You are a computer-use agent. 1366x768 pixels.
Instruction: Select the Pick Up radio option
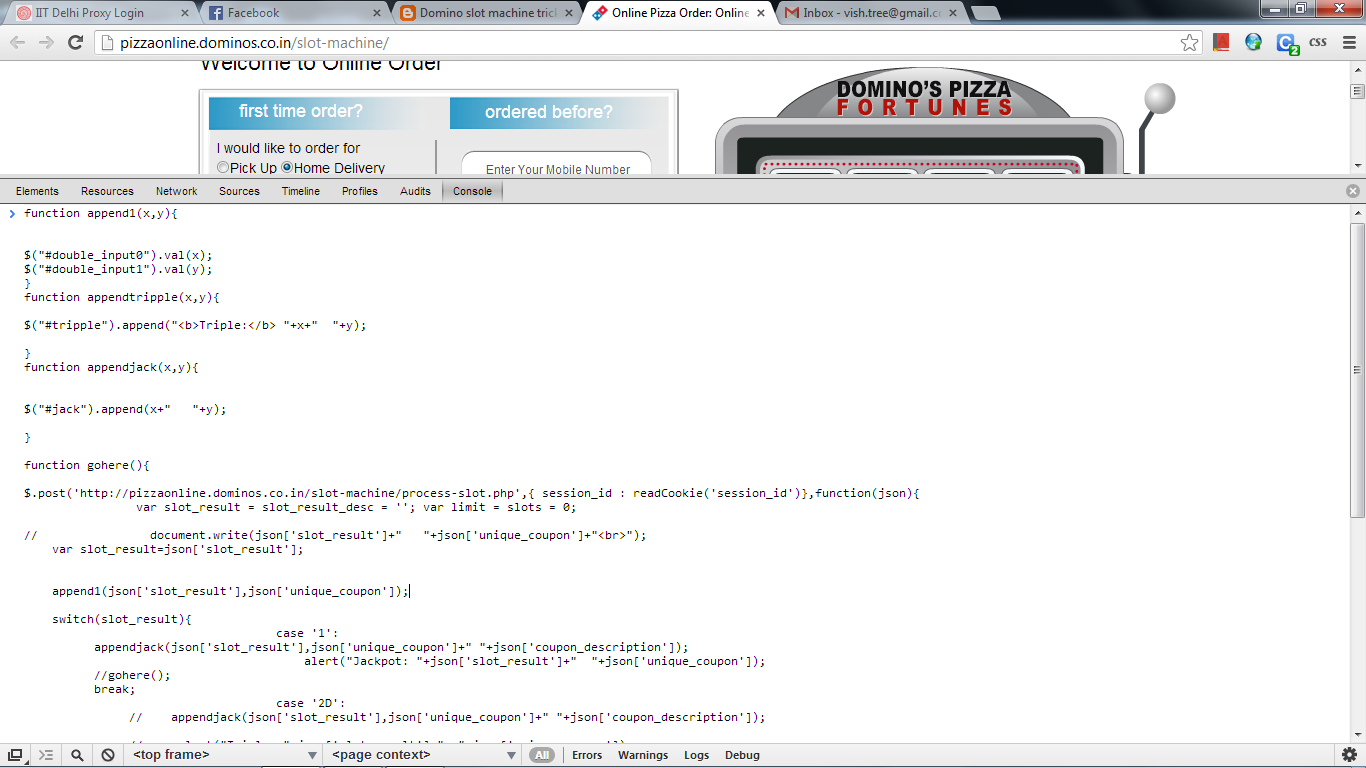(223, 168)
